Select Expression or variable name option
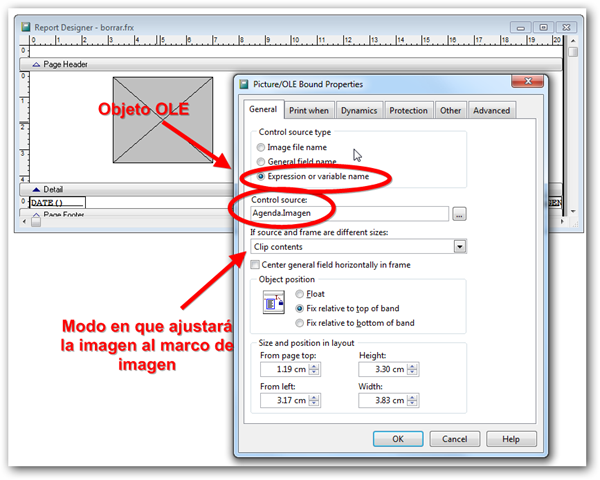The image size is (600, 480). [261, 176]
